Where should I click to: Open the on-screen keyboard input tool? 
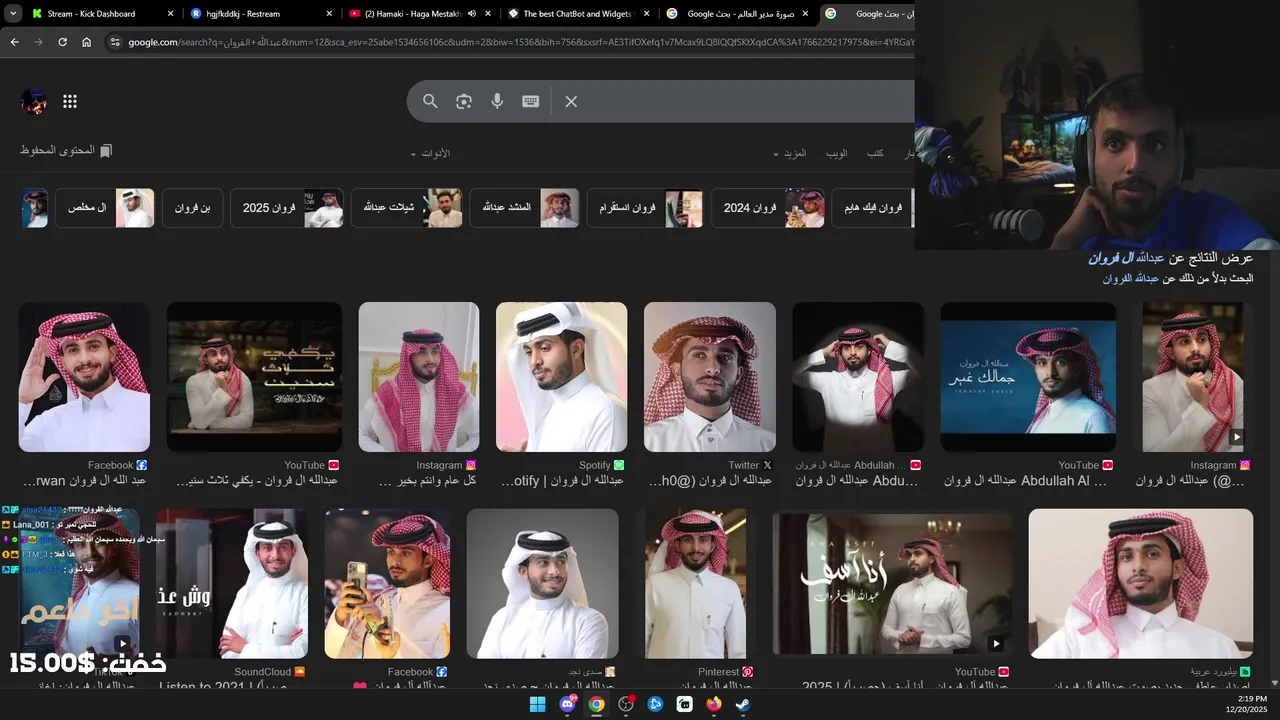(531, 101)
